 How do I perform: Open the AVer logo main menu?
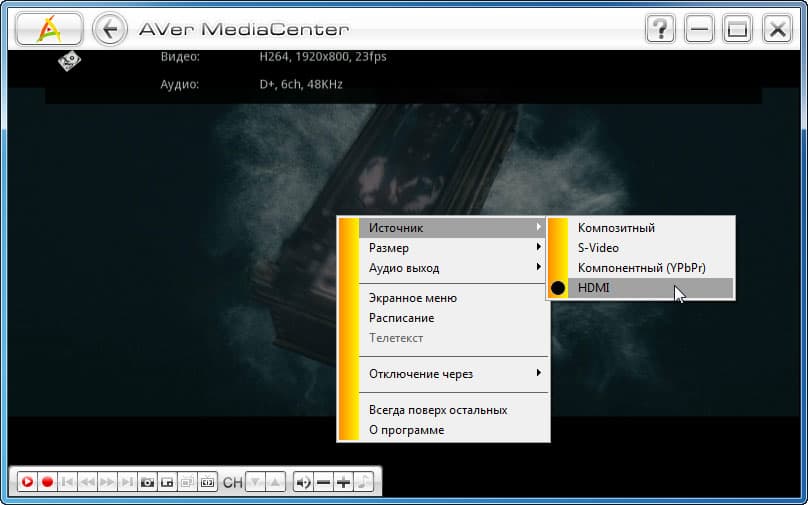click(x=49, y=29)
